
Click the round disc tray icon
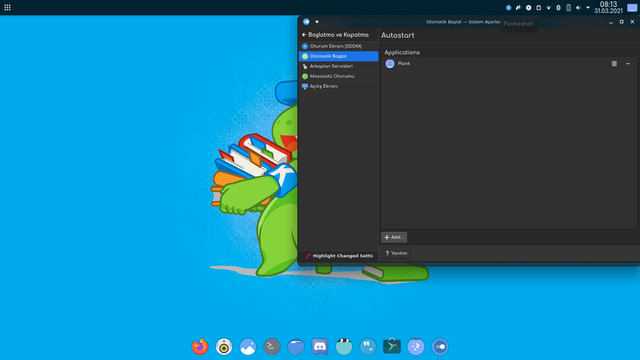[529, 7]
